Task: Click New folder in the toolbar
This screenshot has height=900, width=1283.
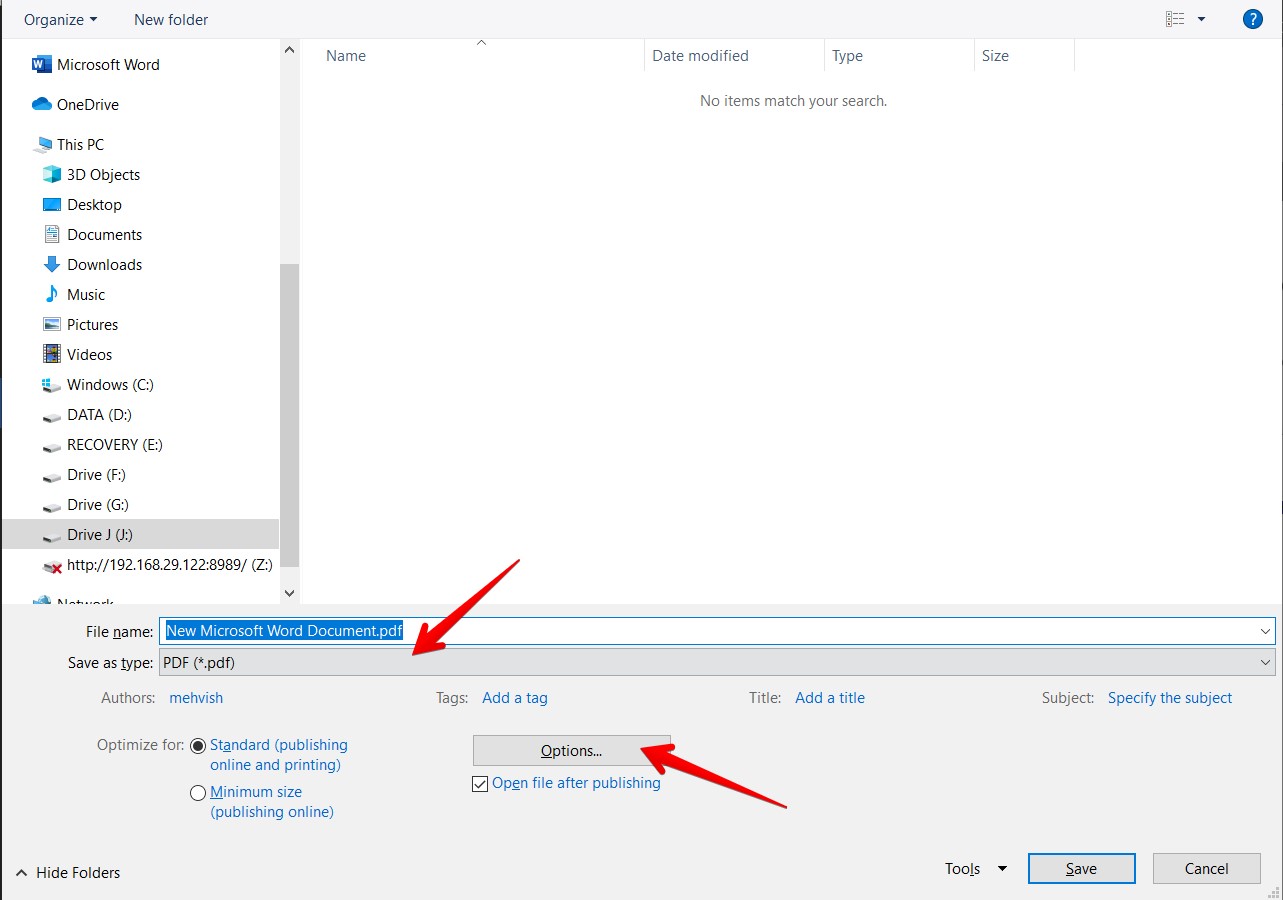Action: [171, 19]
